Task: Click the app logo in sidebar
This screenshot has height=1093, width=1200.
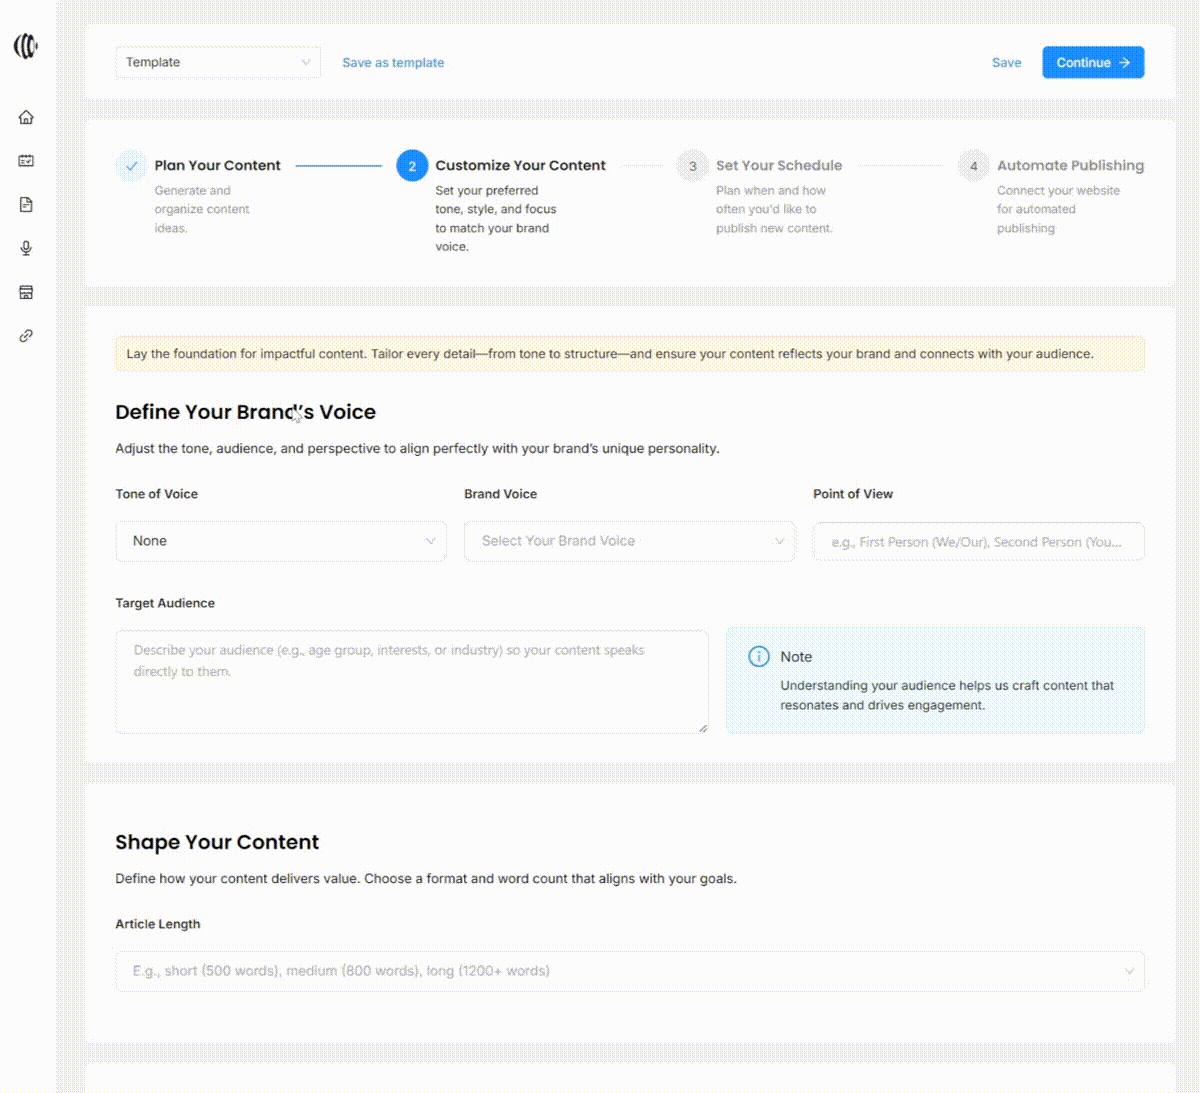Action: (26, 46)
